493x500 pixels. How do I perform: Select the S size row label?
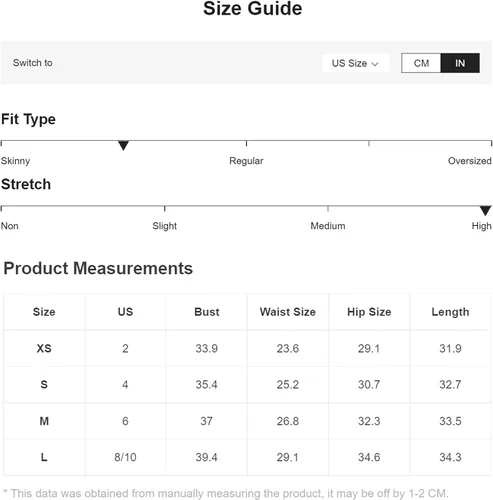pyautogui.click(x=44, y=385)
